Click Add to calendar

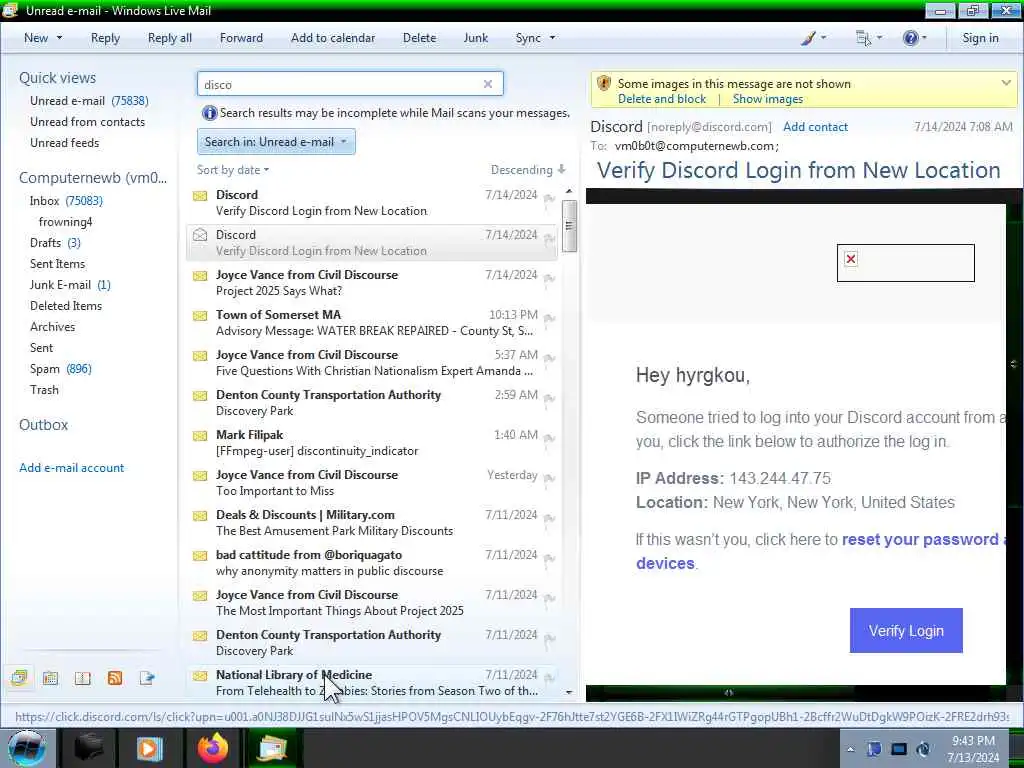333,38
